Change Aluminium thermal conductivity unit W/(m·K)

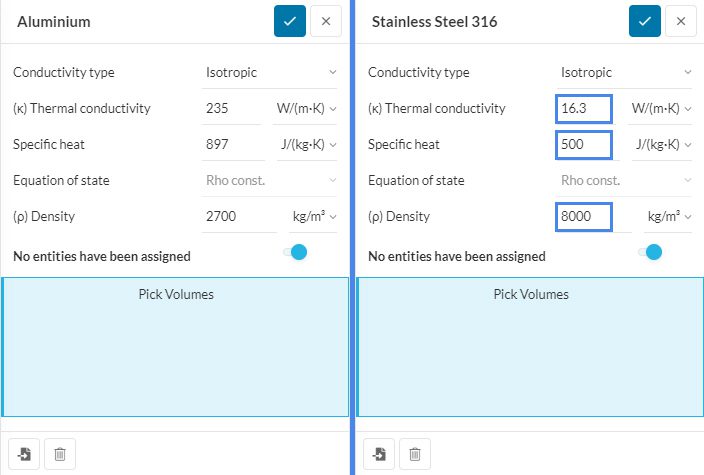[x=306, y=108]
